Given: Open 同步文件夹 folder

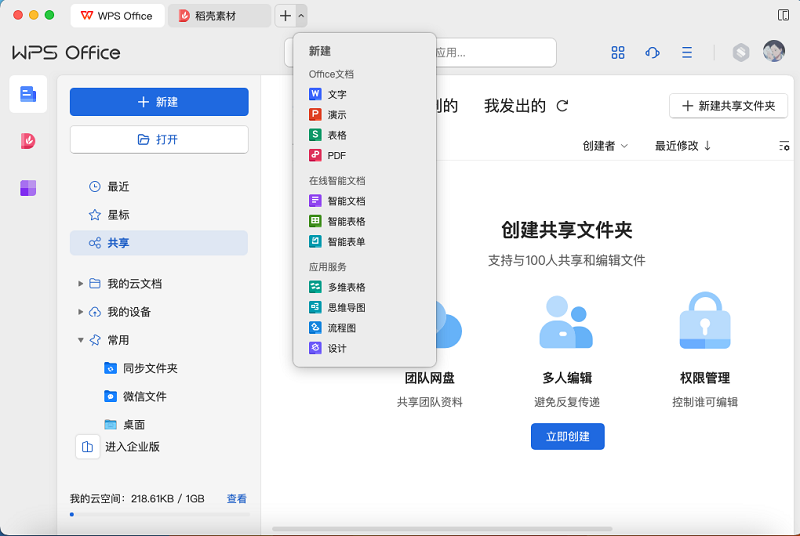Looking at the screenshot, I should coord(141,368).
